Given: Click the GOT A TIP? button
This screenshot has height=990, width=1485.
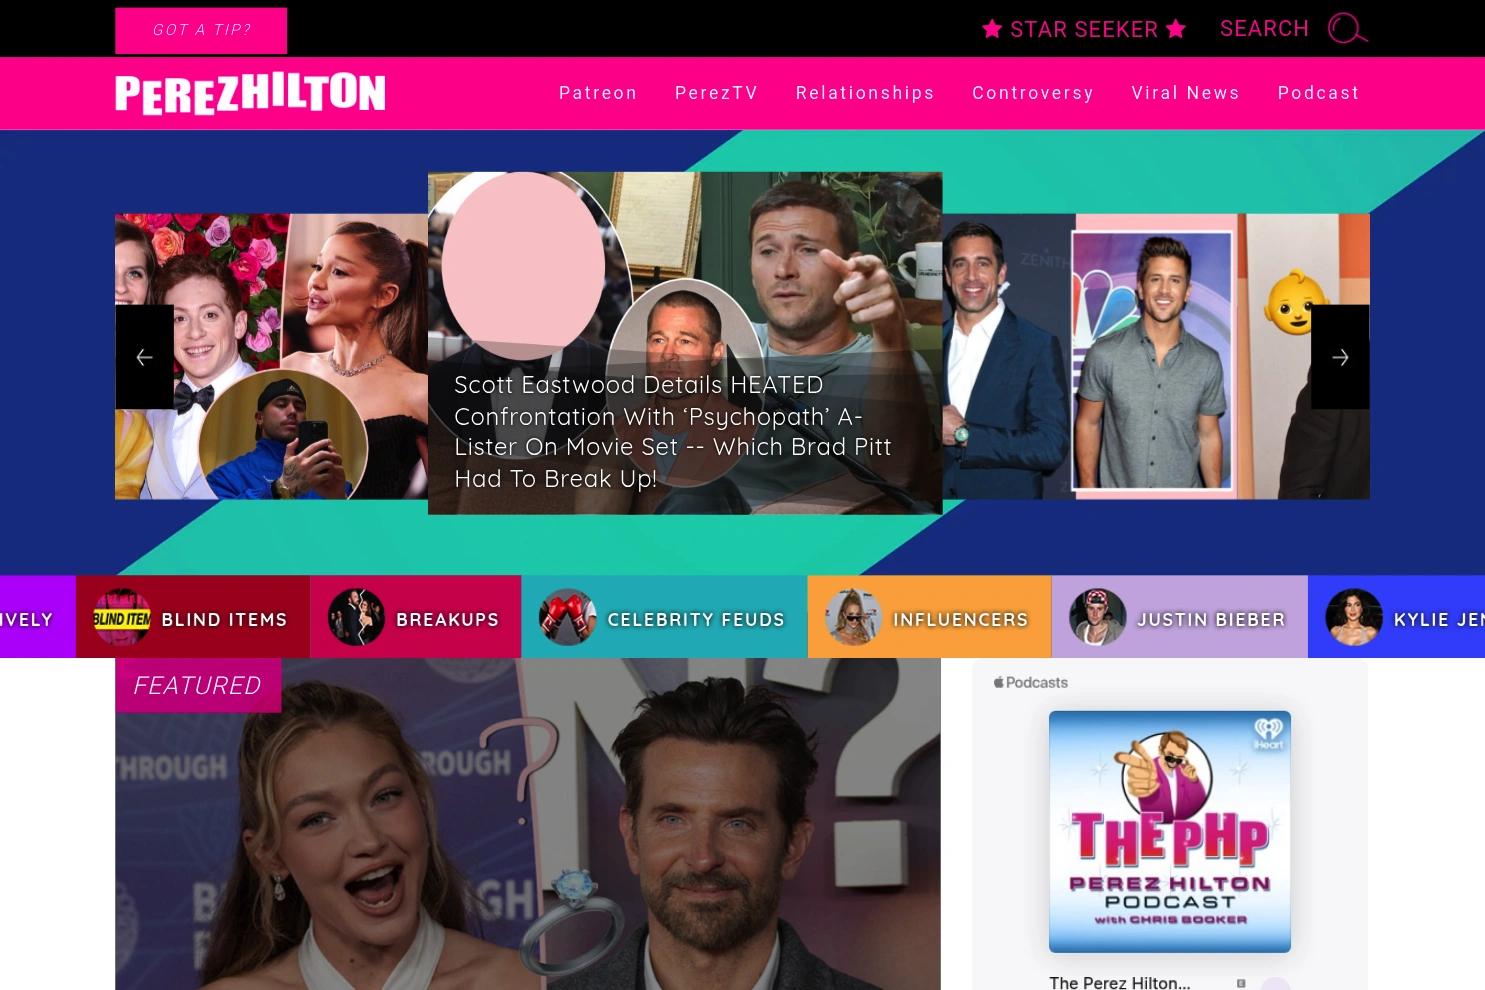Looking at the screenshot, I should (x=201, y=30).
